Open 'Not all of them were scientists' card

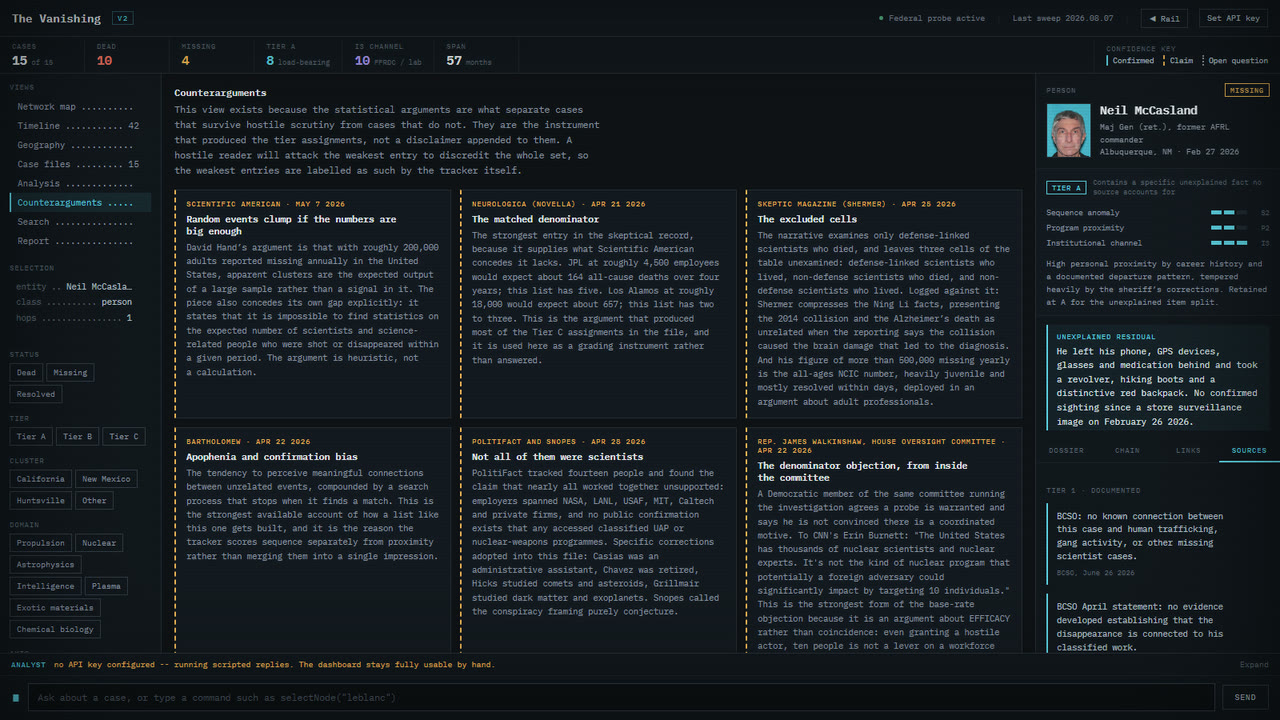[597, 540]
